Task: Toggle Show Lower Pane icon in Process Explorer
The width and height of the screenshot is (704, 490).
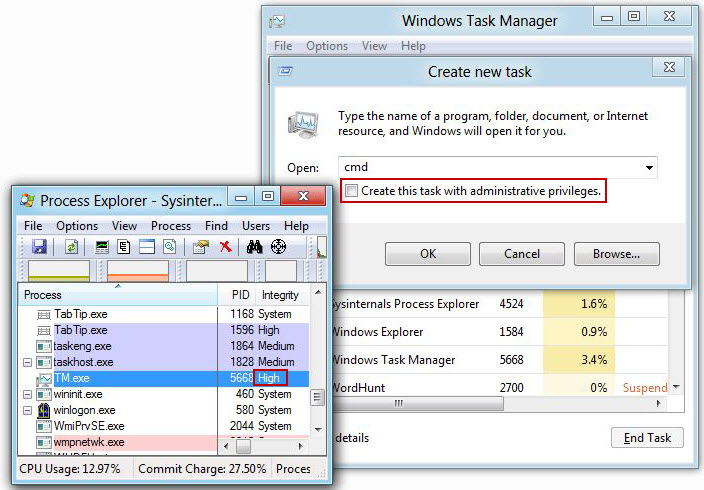Action: pyautogui.click(x=147, y=247)
